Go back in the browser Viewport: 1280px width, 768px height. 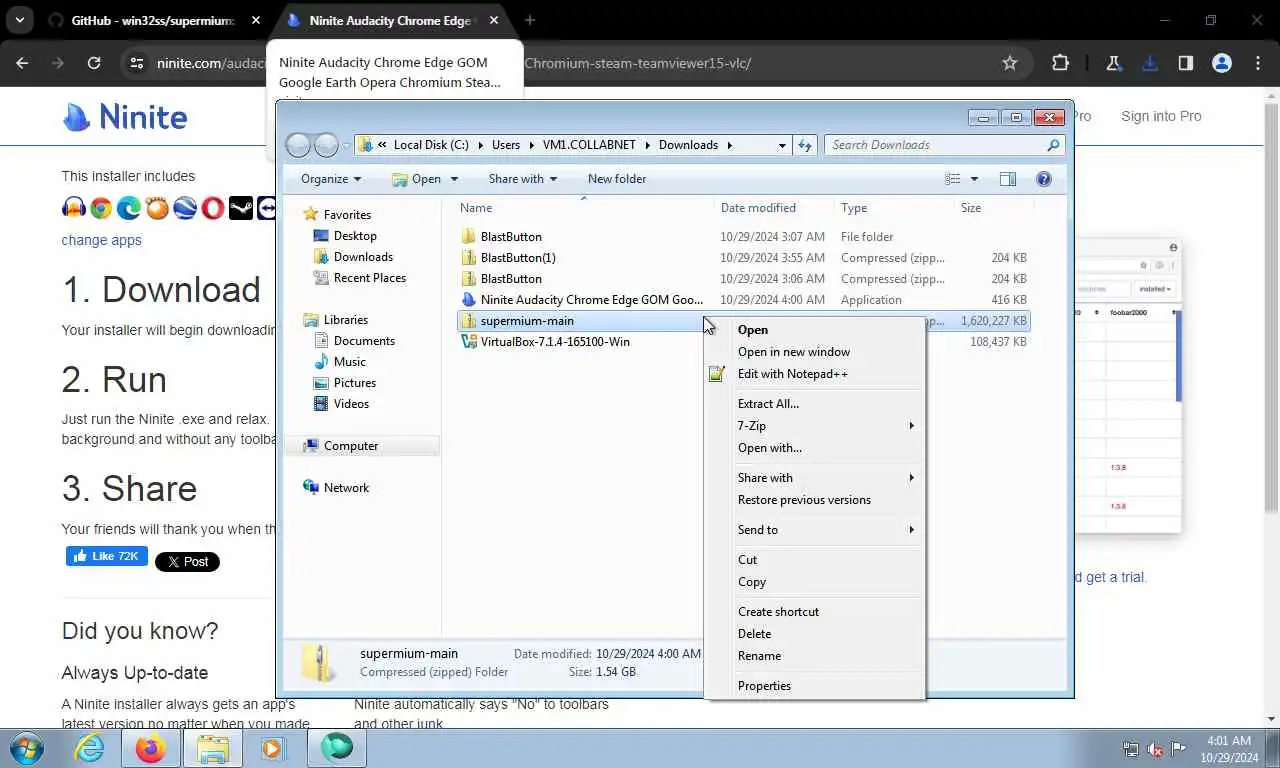22,63
